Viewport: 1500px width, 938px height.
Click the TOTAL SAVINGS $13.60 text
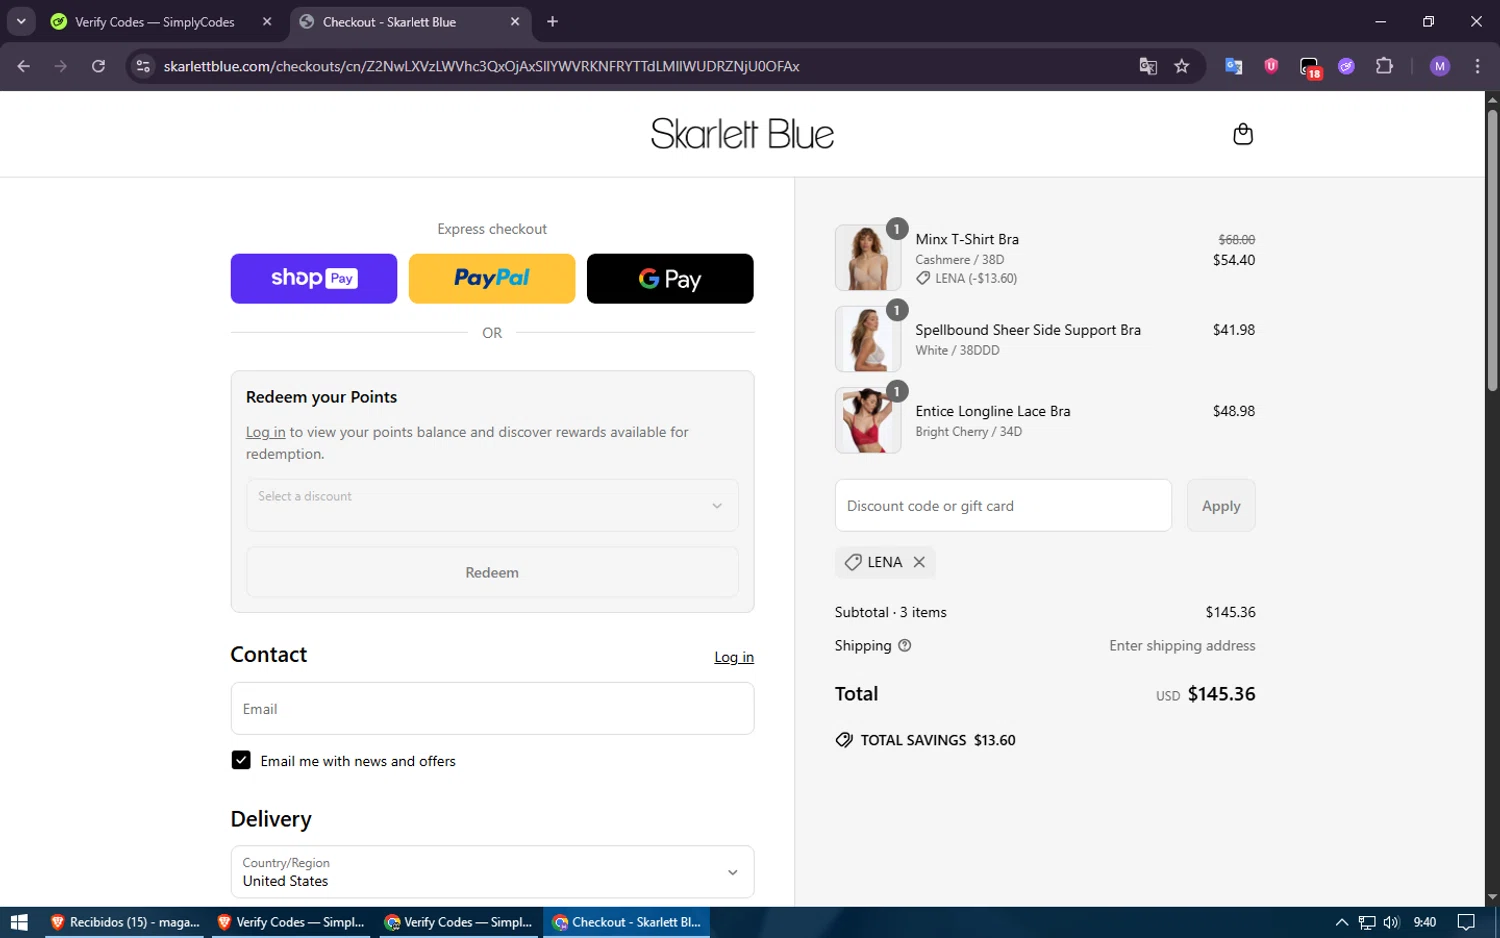938,740
